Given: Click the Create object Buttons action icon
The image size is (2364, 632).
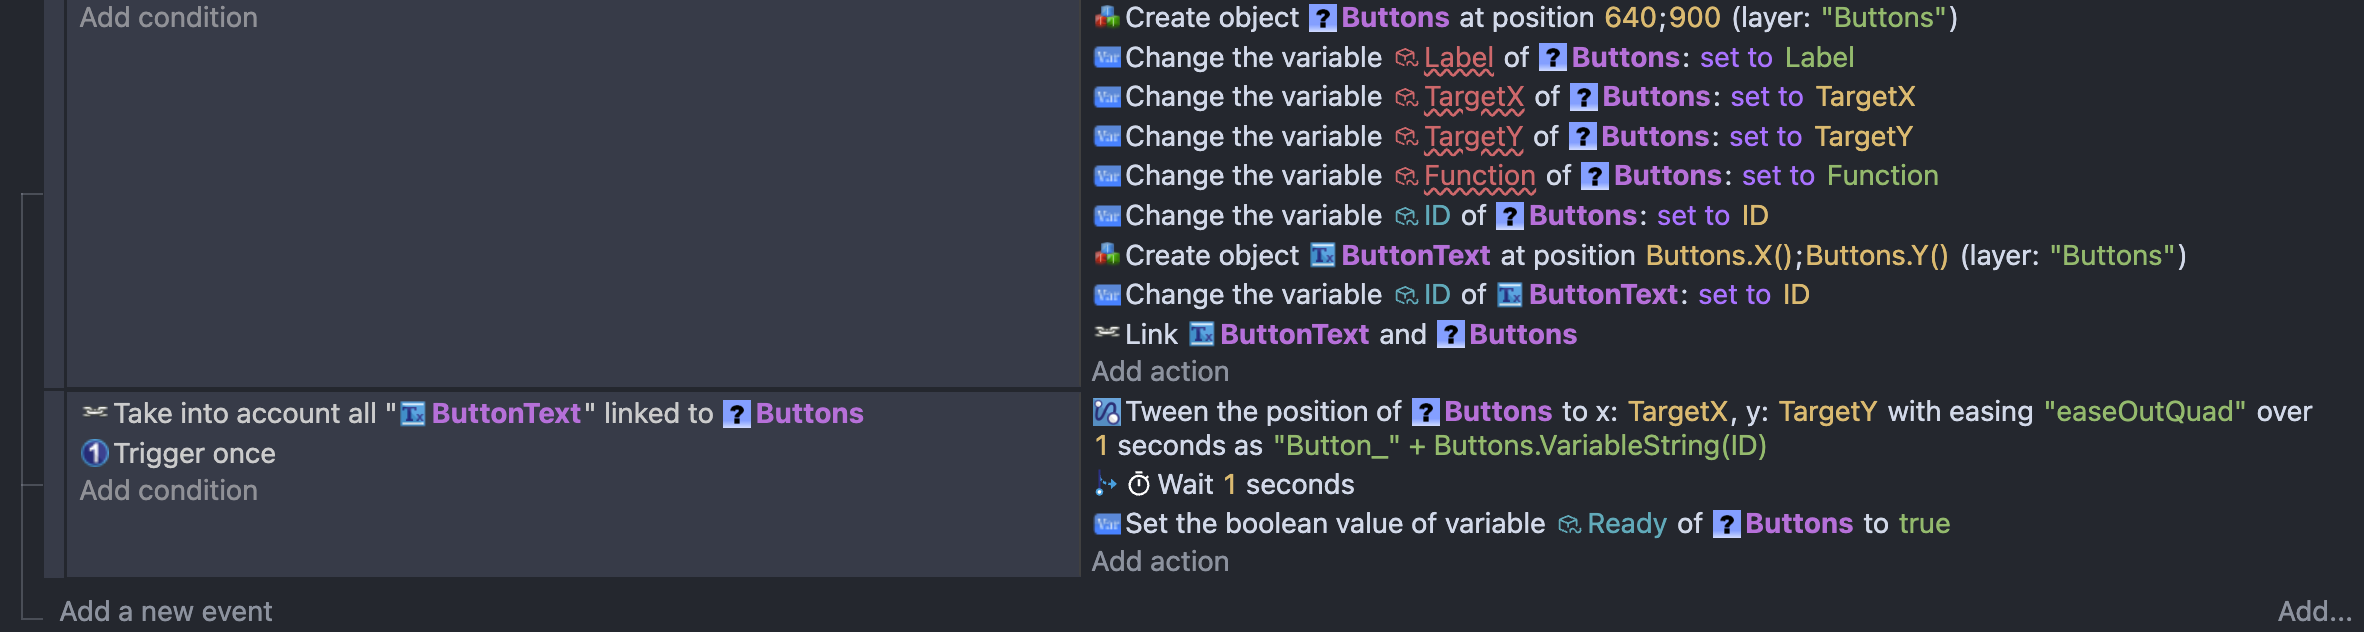Looking at the screenshot, I should click(x=1106, y=18).
